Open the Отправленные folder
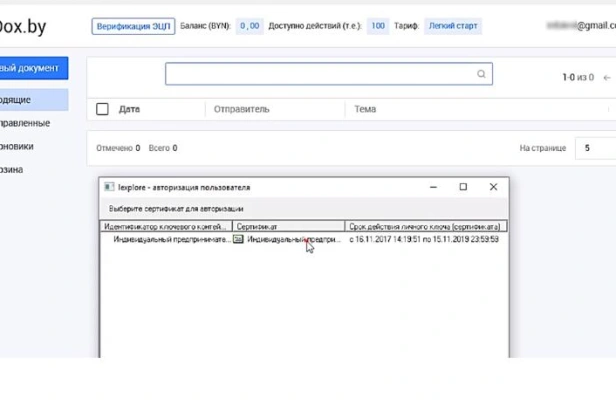This screenshot has width=616, height=405. [x=25, y=123]
